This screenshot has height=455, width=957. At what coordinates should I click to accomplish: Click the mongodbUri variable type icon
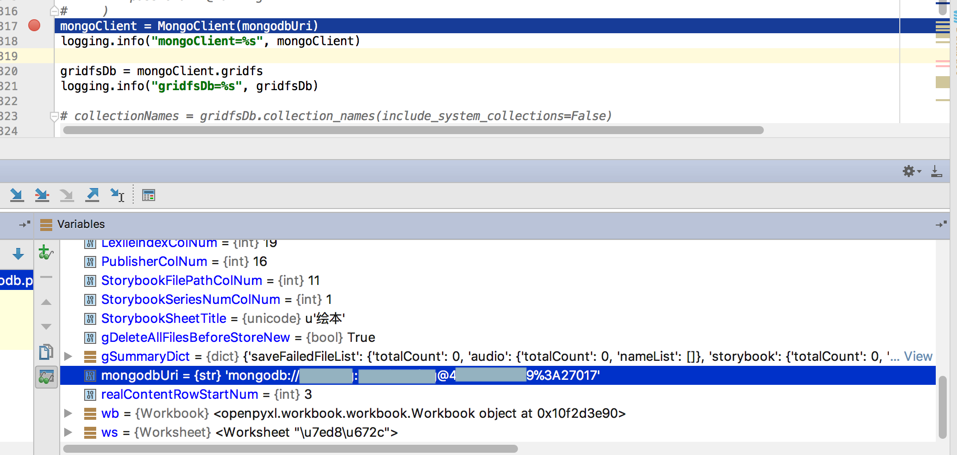tap(90, 376)
